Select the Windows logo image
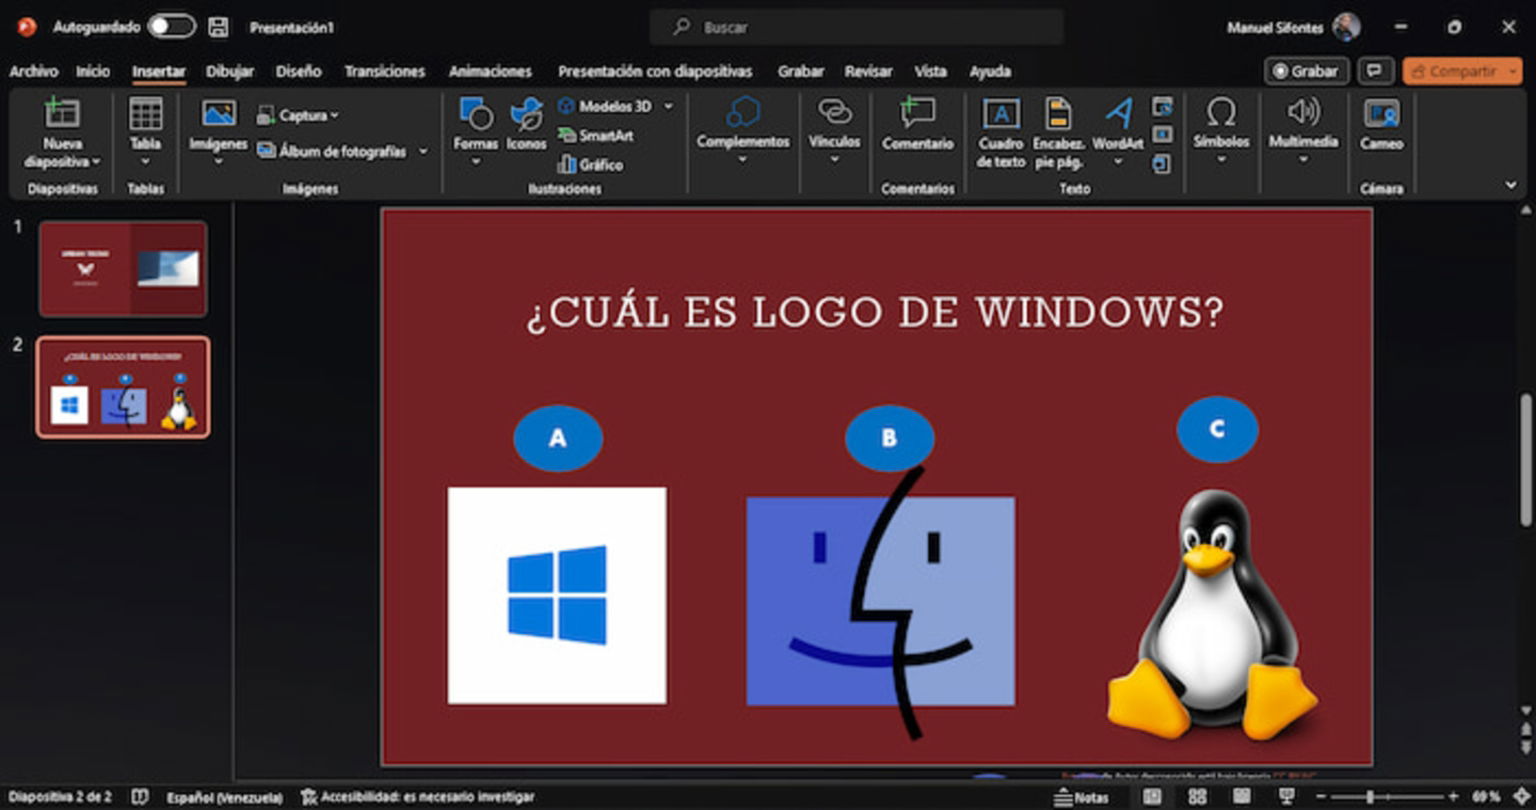This screenshot has width=1536, height=810. 557,595
